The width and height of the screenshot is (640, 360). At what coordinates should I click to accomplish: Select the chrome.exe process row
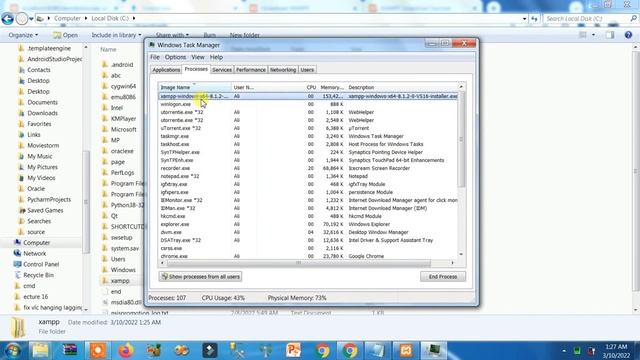(x=308, y=256)
